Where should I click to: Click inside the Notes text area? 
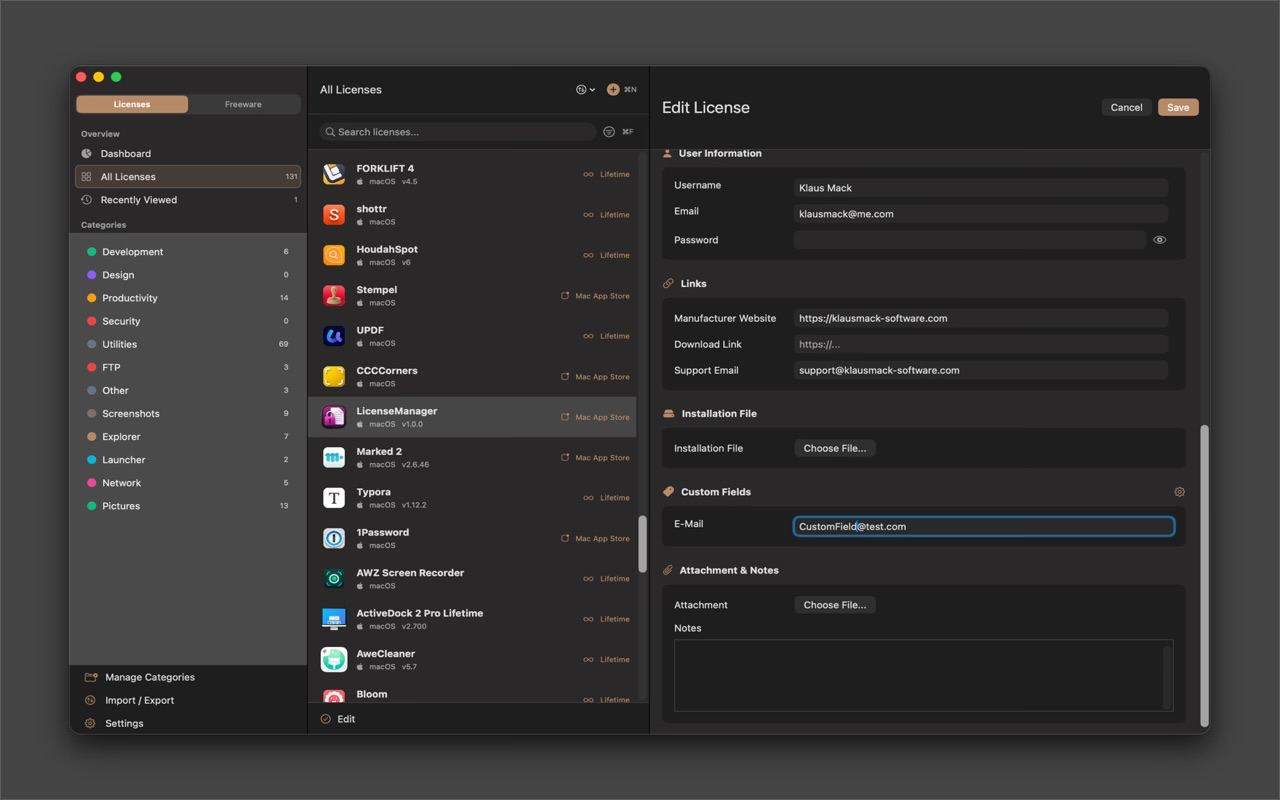(923, 675)
